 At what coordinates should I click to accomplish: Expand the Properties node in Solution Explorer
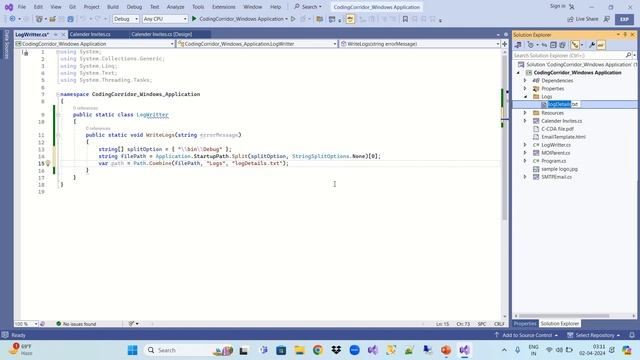pos(525,89)
